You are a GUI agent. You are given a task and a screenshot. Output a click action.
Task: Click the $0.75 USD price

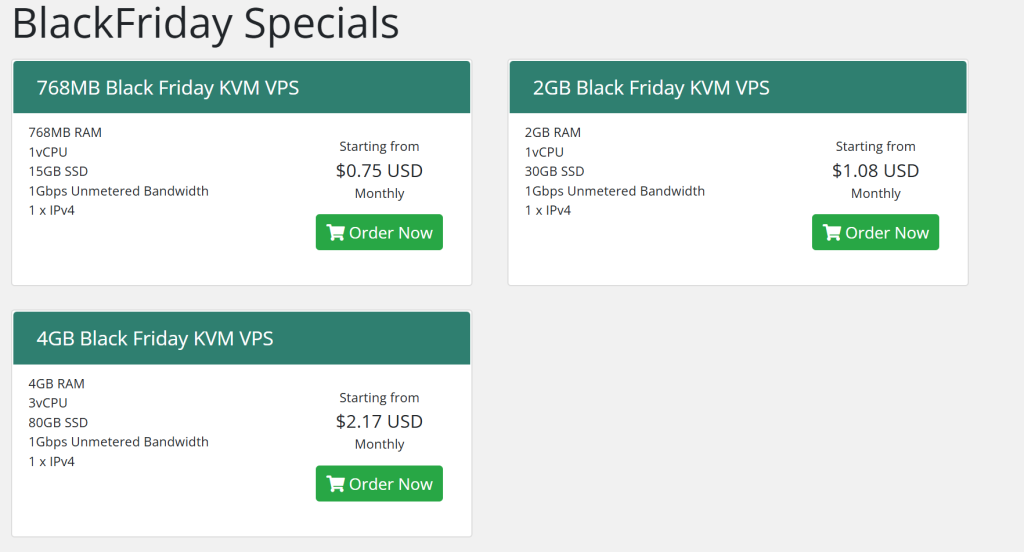tap(379, 170)
